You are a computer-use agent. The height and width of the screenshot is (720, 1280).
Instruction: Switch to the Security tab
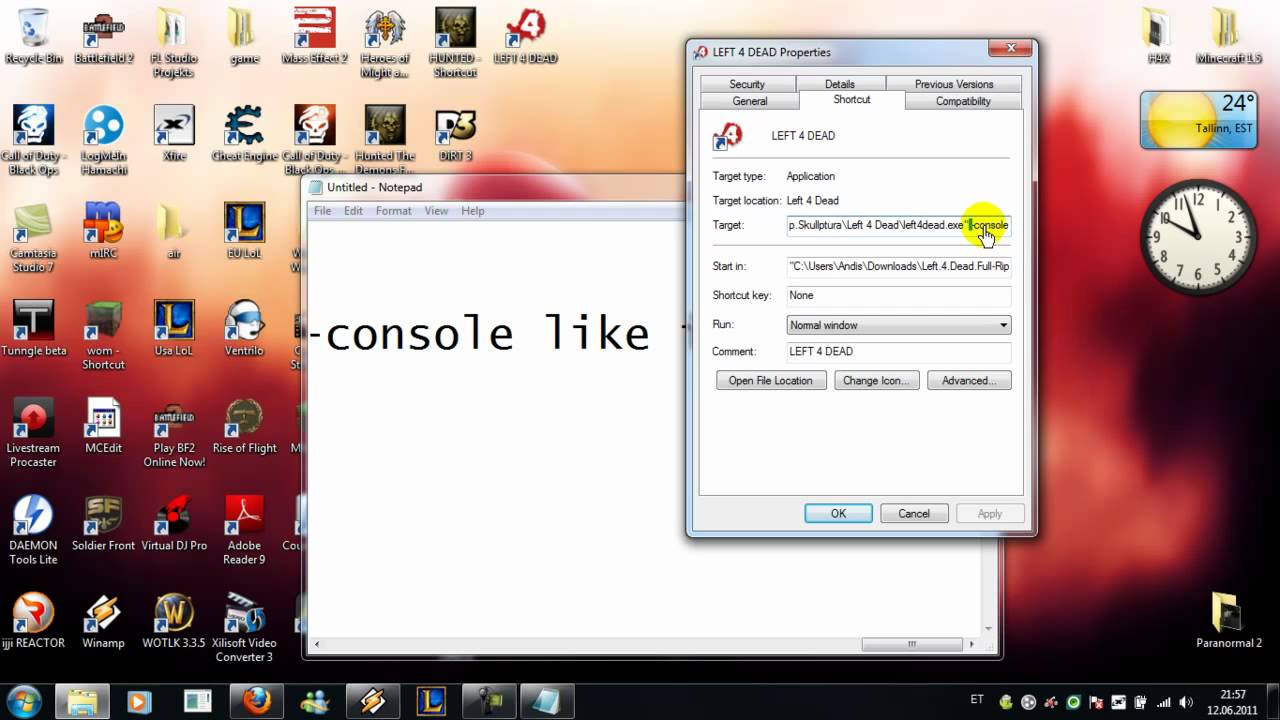pyautogui.click(x=747, y=84)
